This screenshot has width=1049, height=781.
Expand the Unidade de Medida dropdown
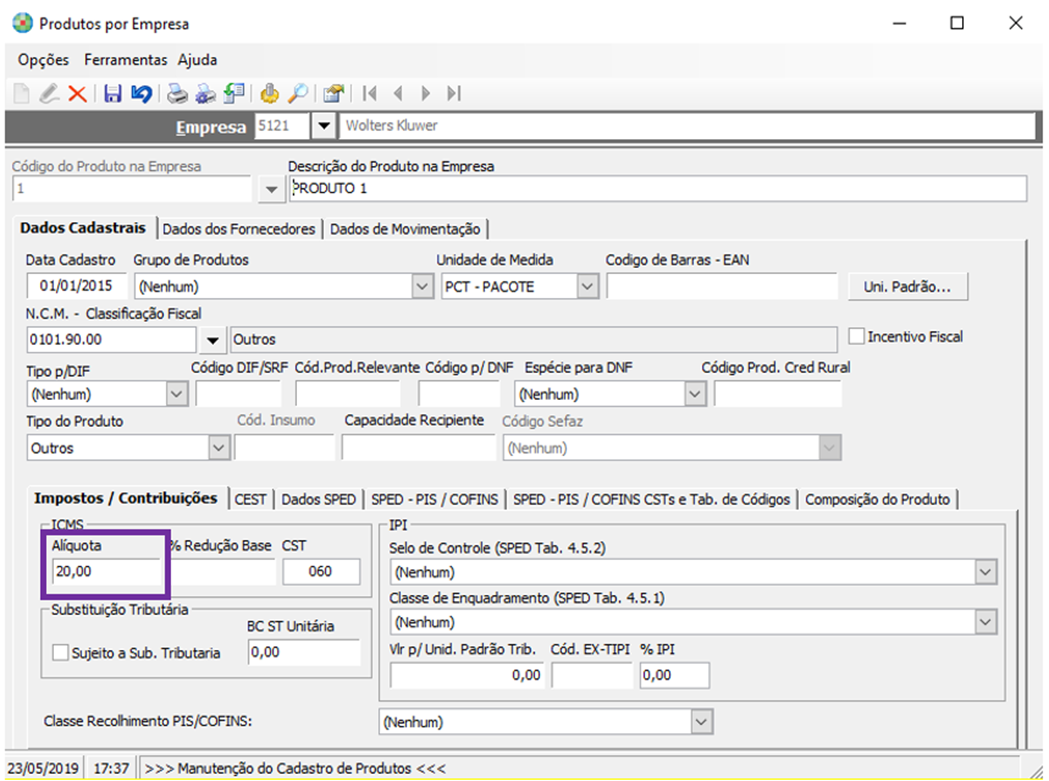(587, 286)
